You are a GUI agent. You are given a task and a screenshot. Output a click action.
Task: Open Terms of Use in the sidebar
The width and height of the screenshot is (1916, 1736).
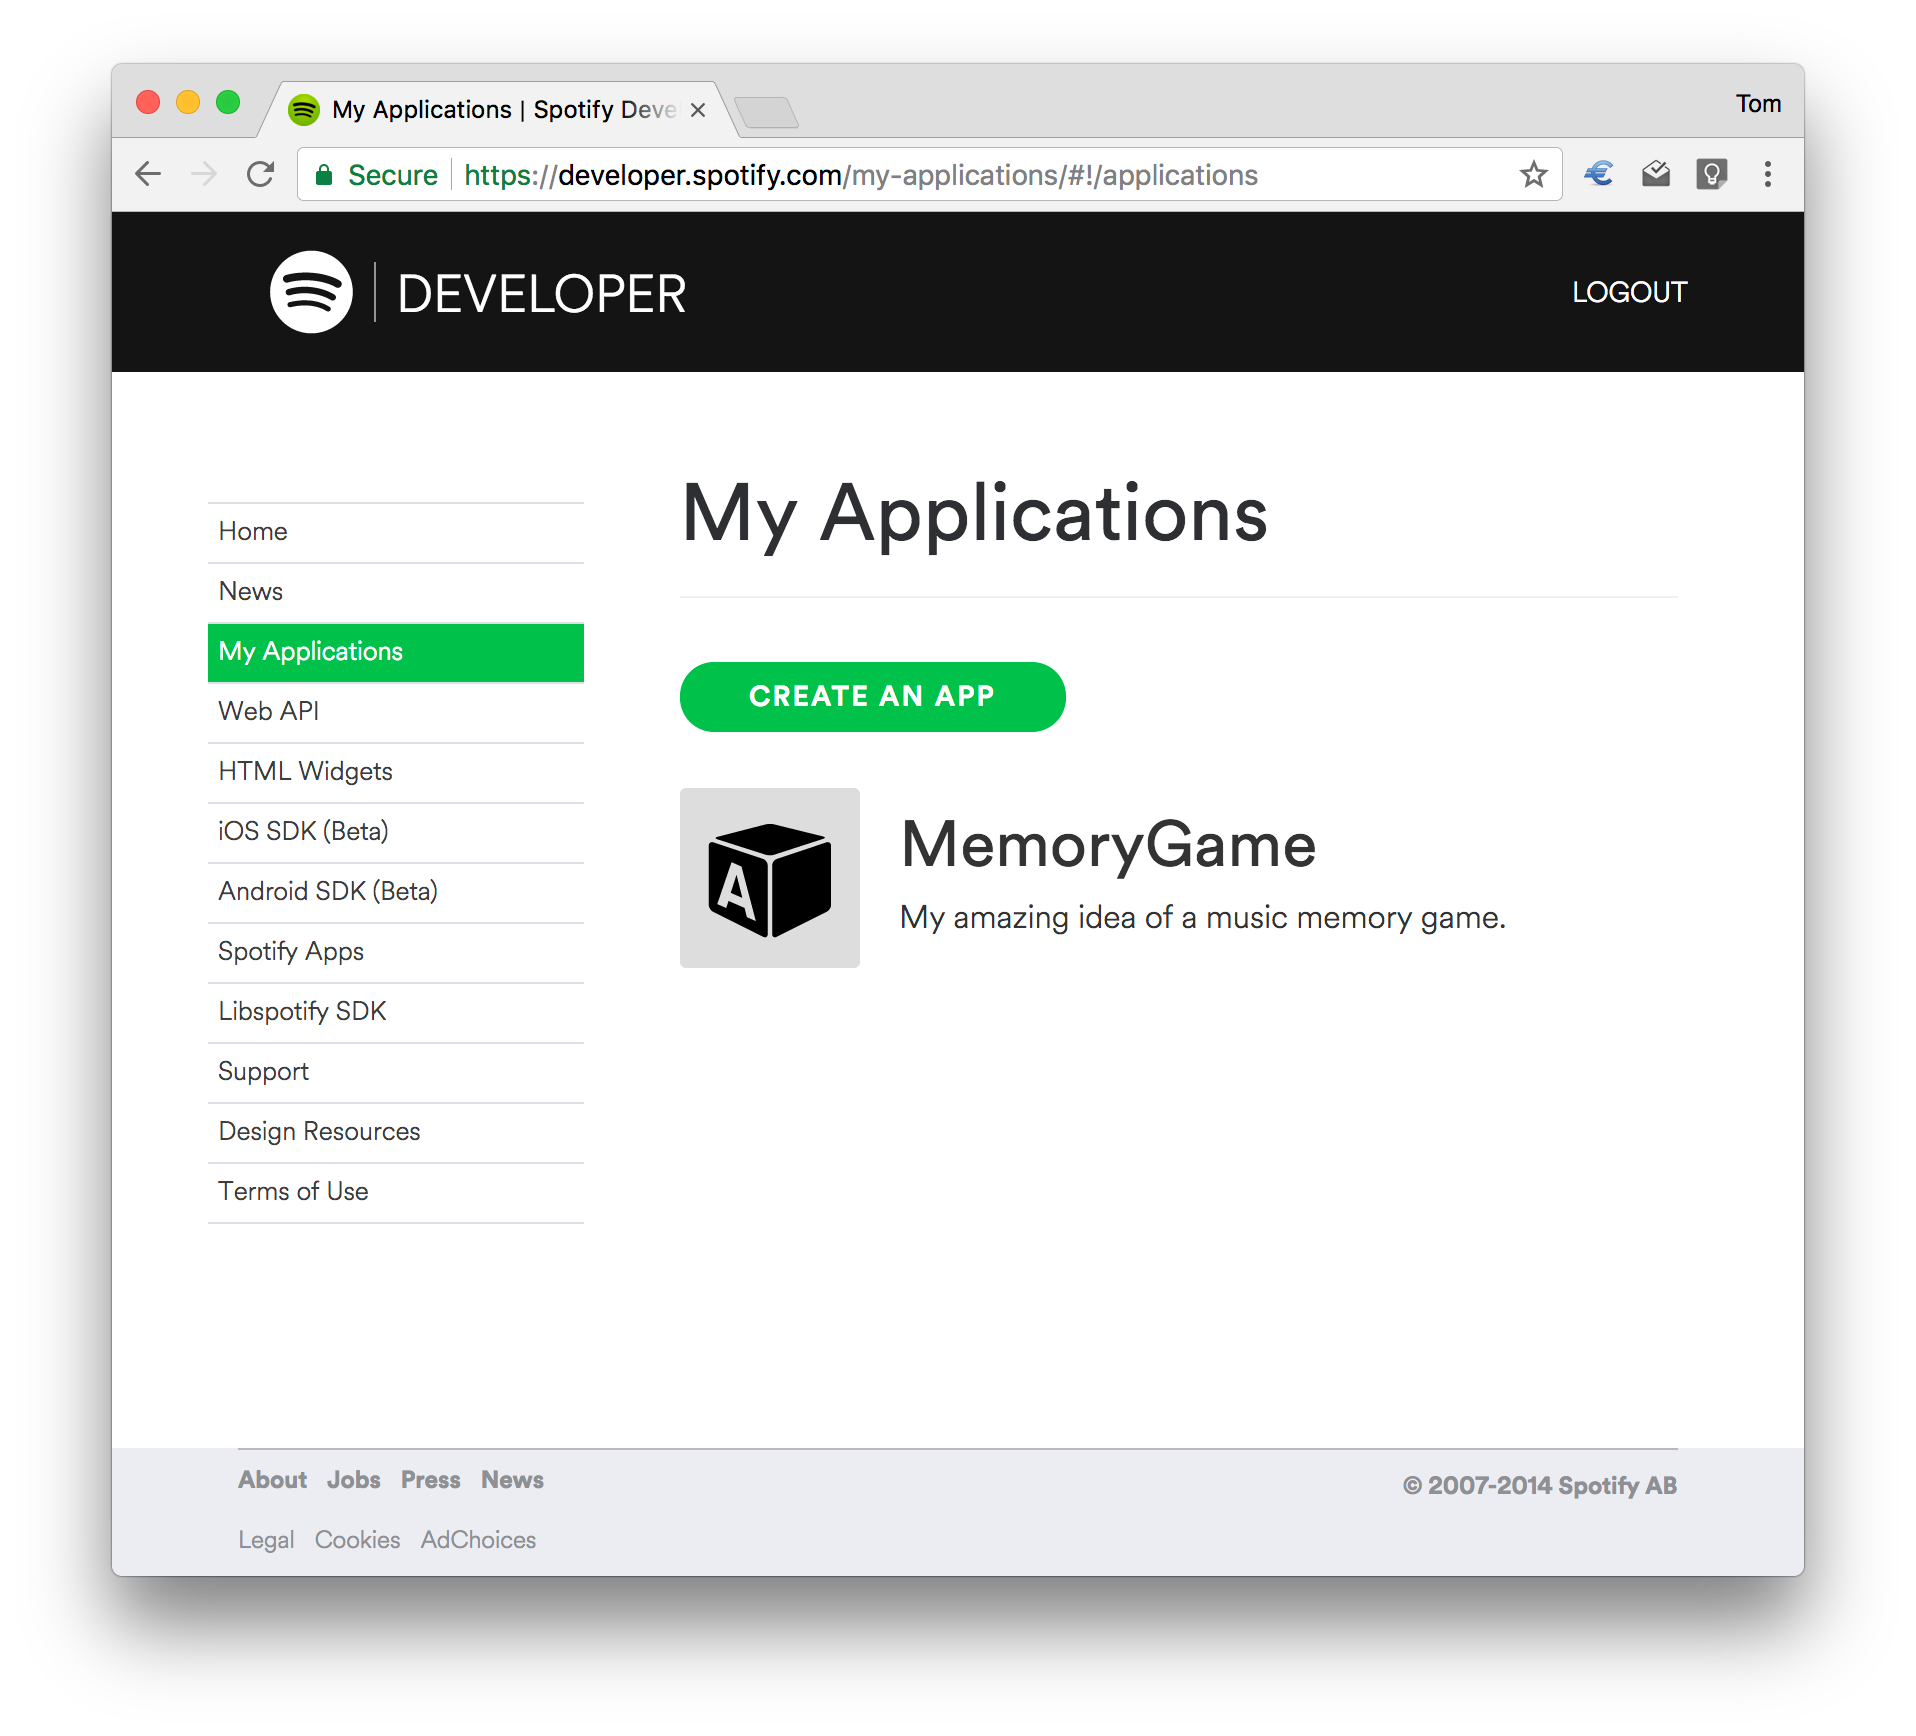pyautogui.click(x=396, y=1192)
